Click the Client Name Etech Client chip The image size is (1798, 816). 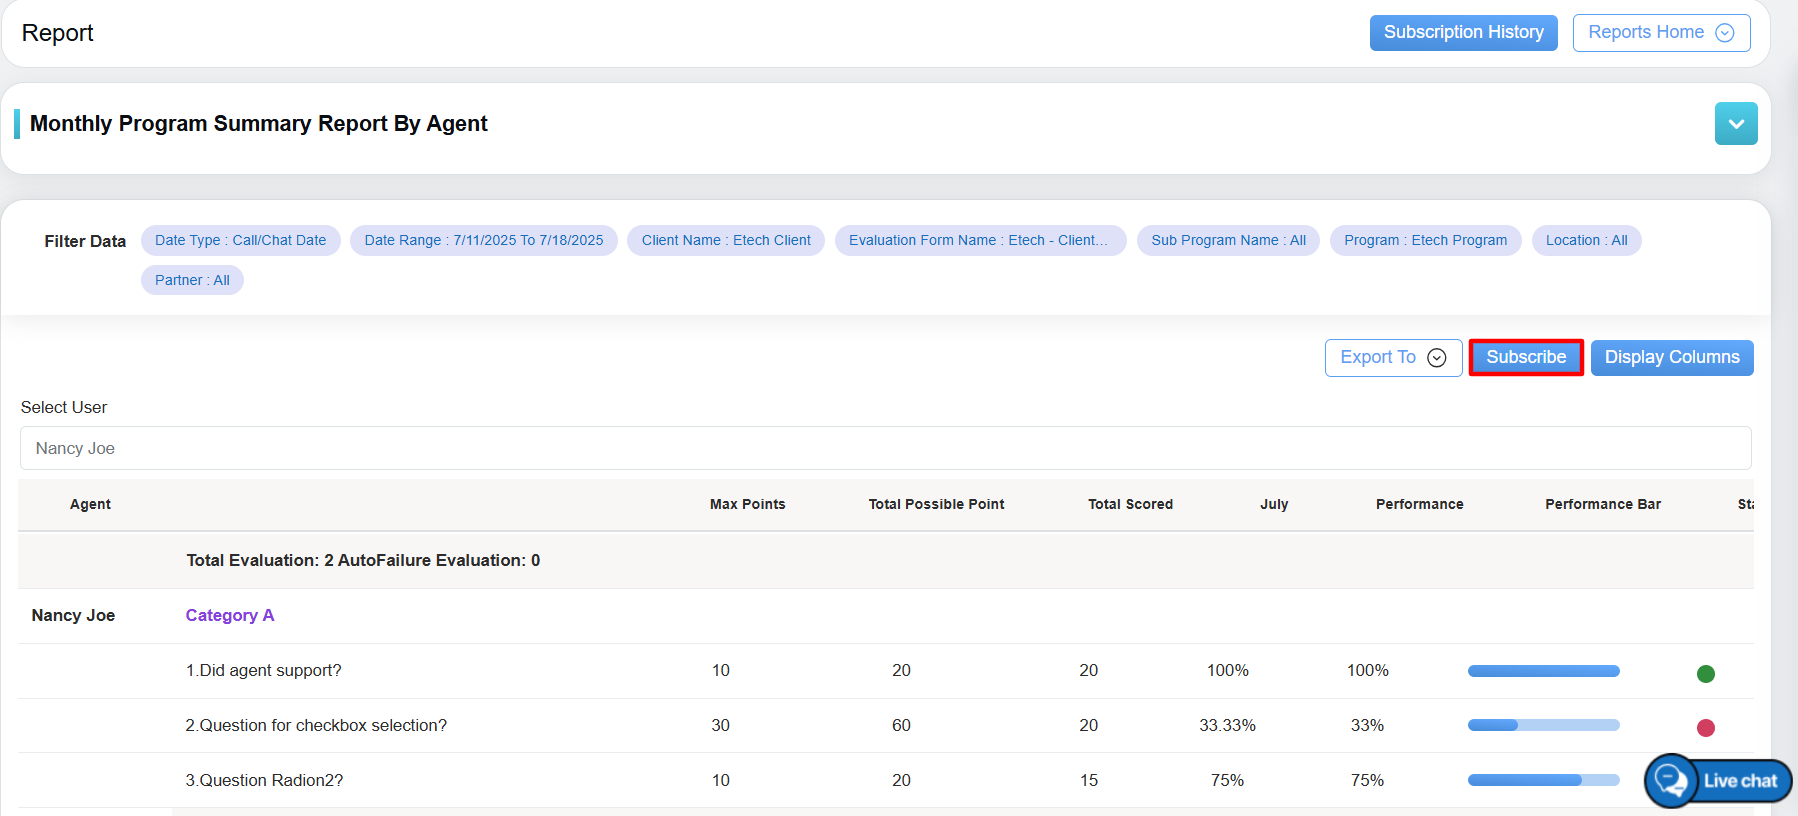point(726,241)
